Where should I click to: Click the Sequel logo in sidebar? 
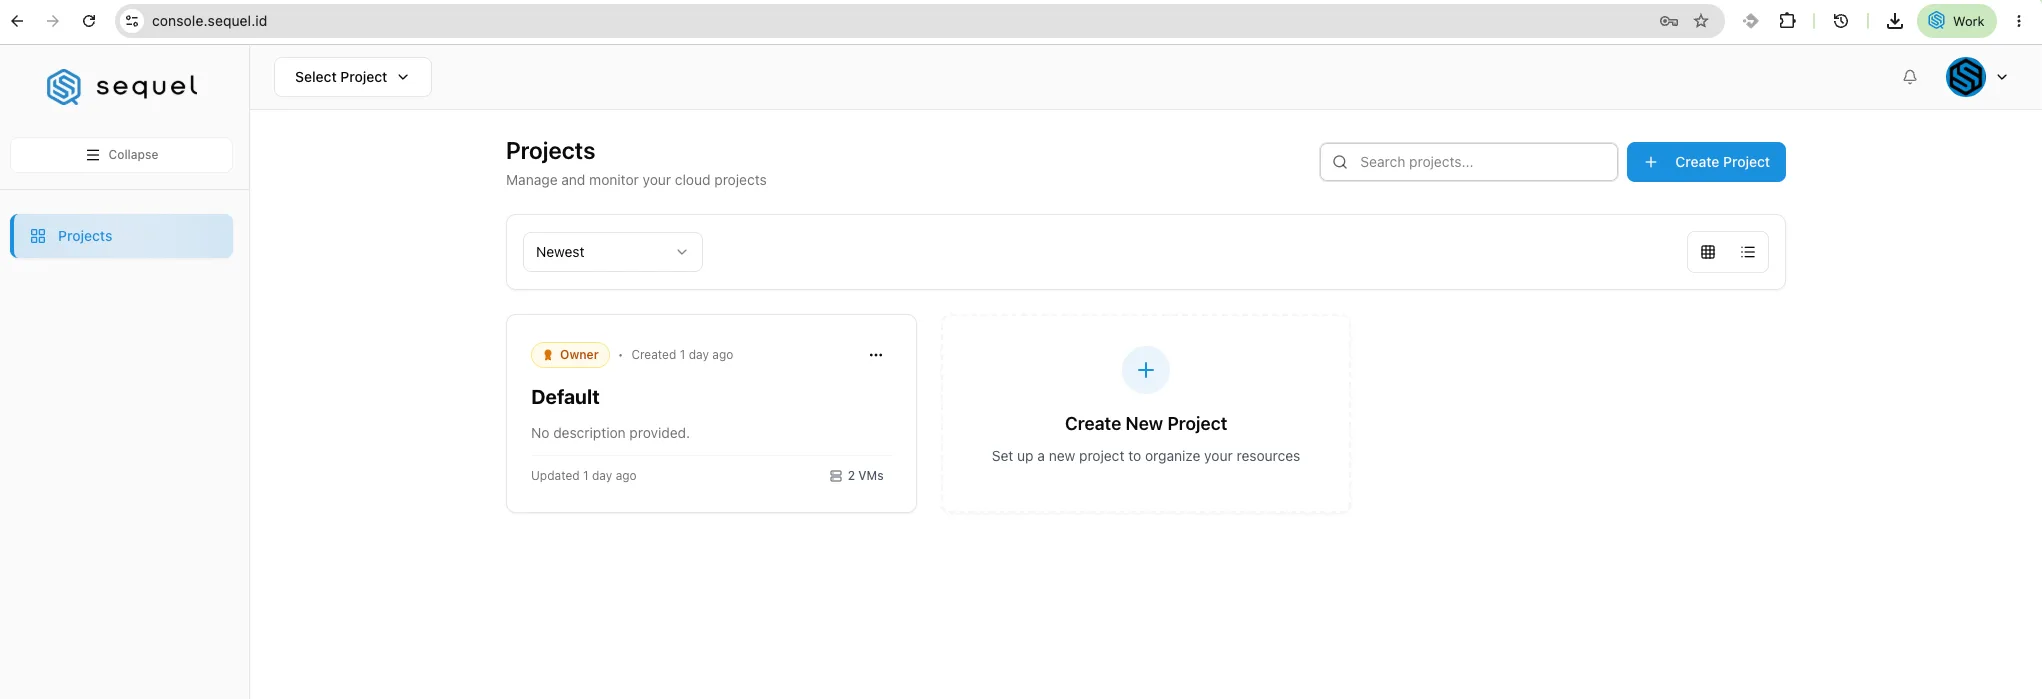122,87
